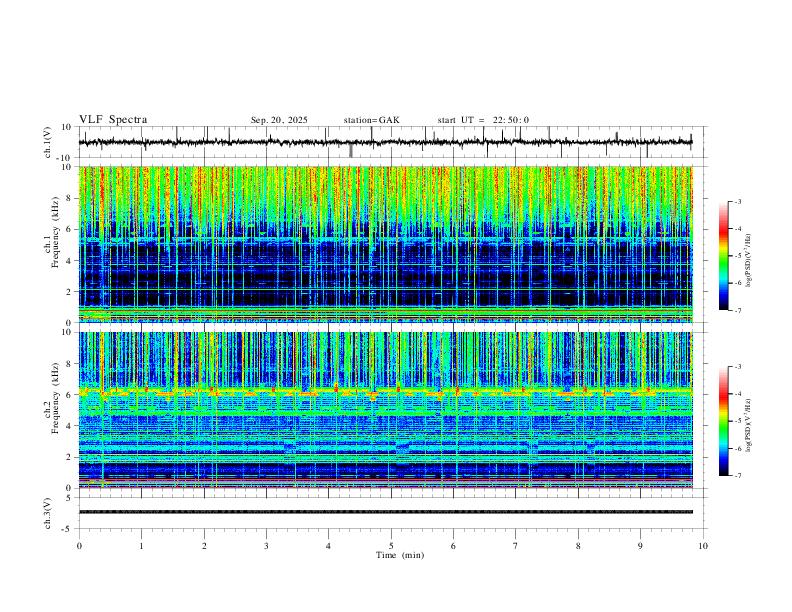Click the ch.1 spectrogram color scale bar

[x=723, y=256]
